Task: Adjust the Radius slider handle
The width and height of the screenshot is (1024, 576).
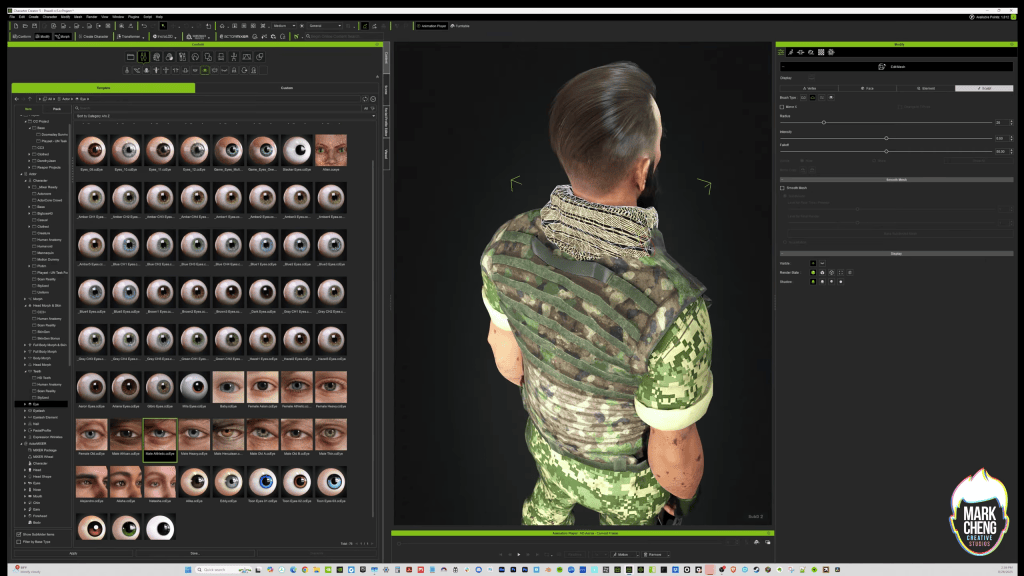Action: pos(824,122)
